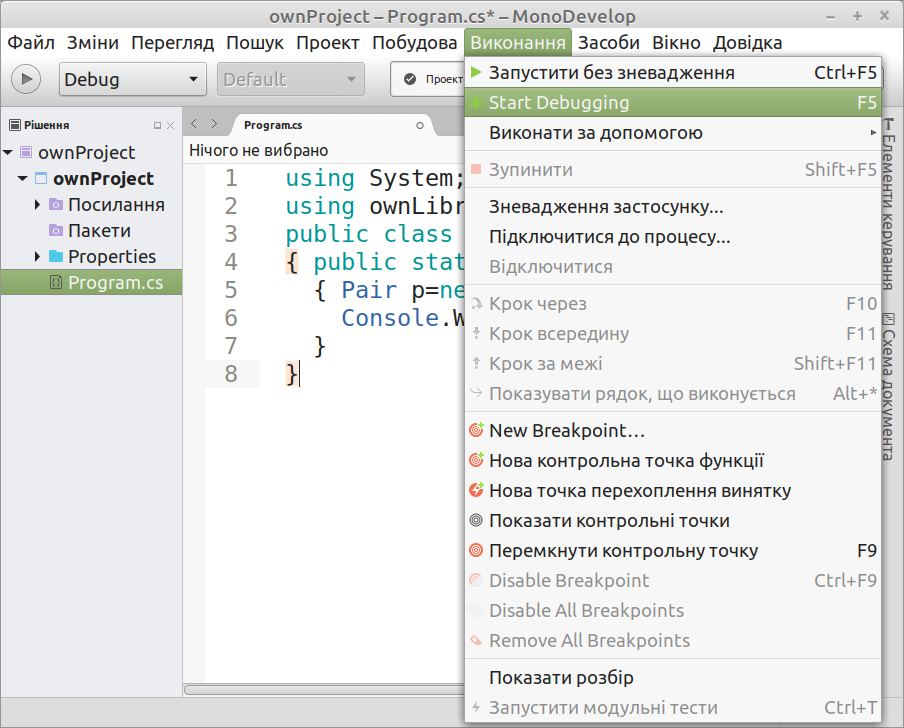The height and width of the screenshot is (728, 904).
Task: Navigate forward with right arrow button
Action: pos(214,123)
